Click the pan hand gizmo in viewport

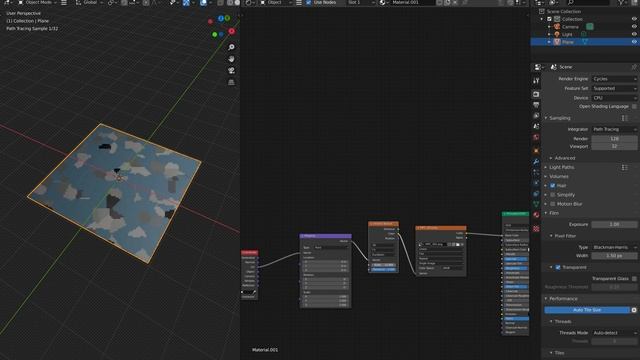[x=231, y=59]
